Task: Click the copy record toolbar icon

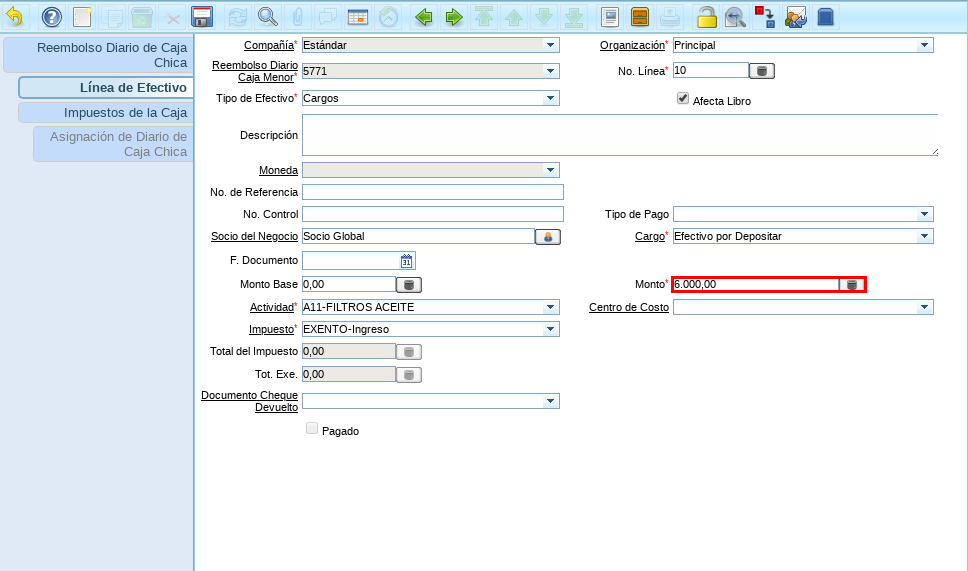Action: 112,17
